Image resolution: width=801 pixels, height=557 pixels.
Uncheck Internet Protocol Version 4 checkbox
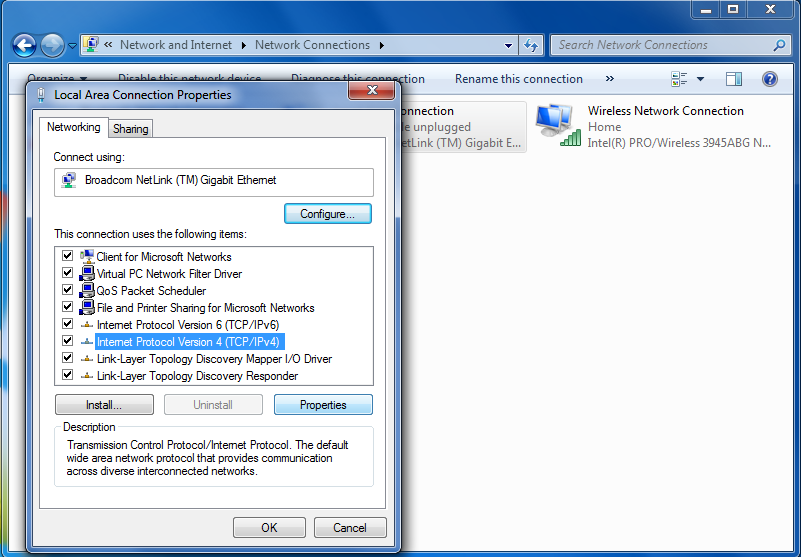tap(67, 340)
